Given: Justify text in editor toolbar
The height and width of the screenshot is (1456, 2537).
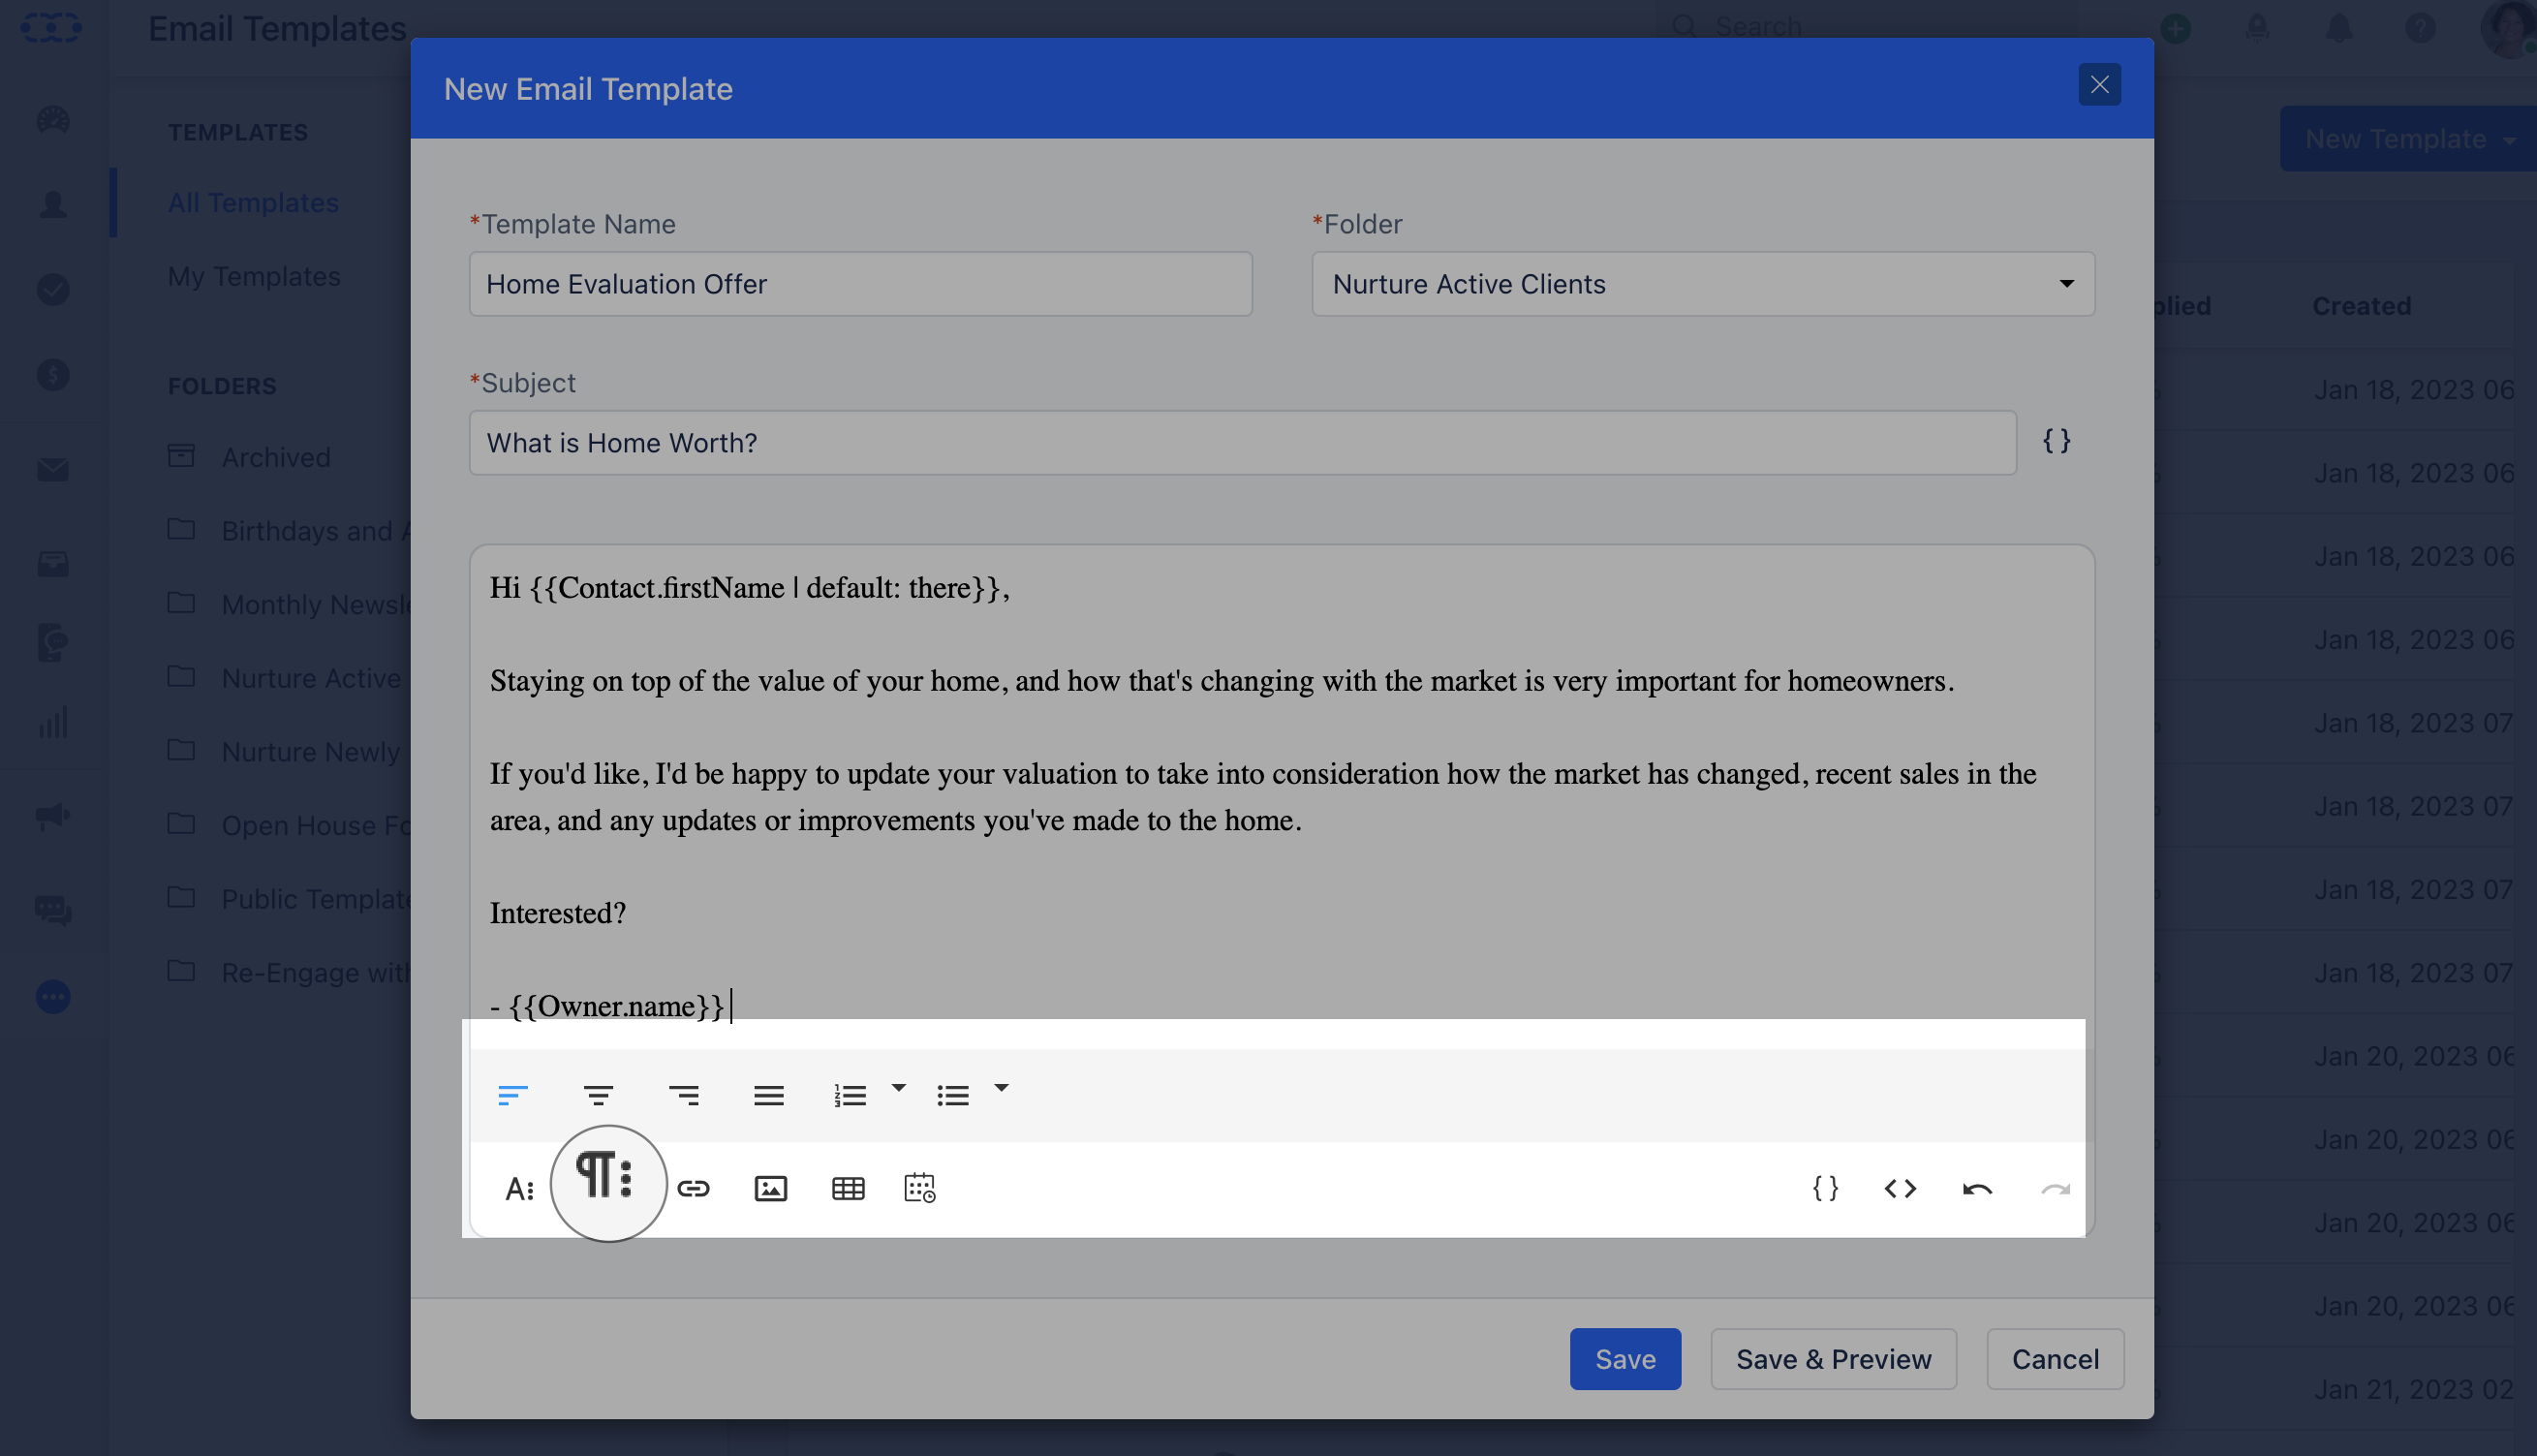Looking at the screenshot, I should [x=768, y=1095].
